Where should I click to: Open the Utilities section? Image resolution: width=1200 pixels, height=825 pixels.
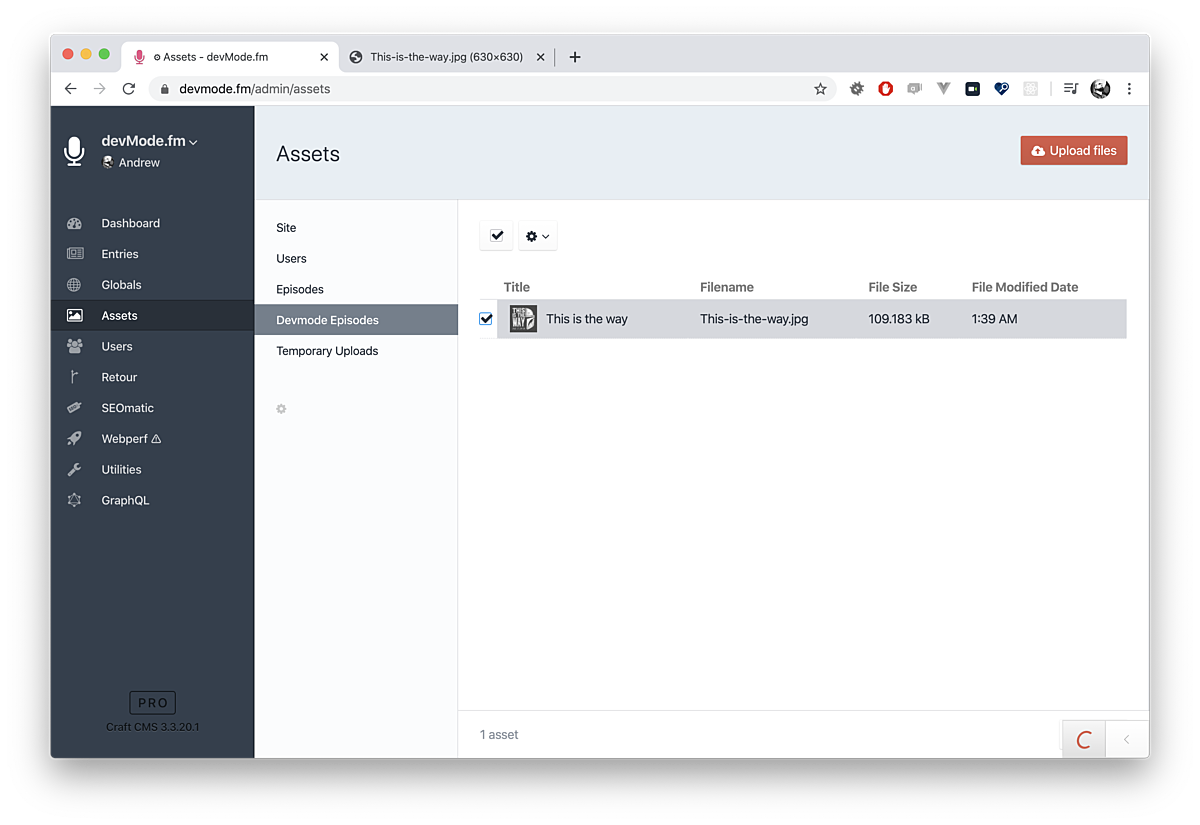click(x=121, y=469)
